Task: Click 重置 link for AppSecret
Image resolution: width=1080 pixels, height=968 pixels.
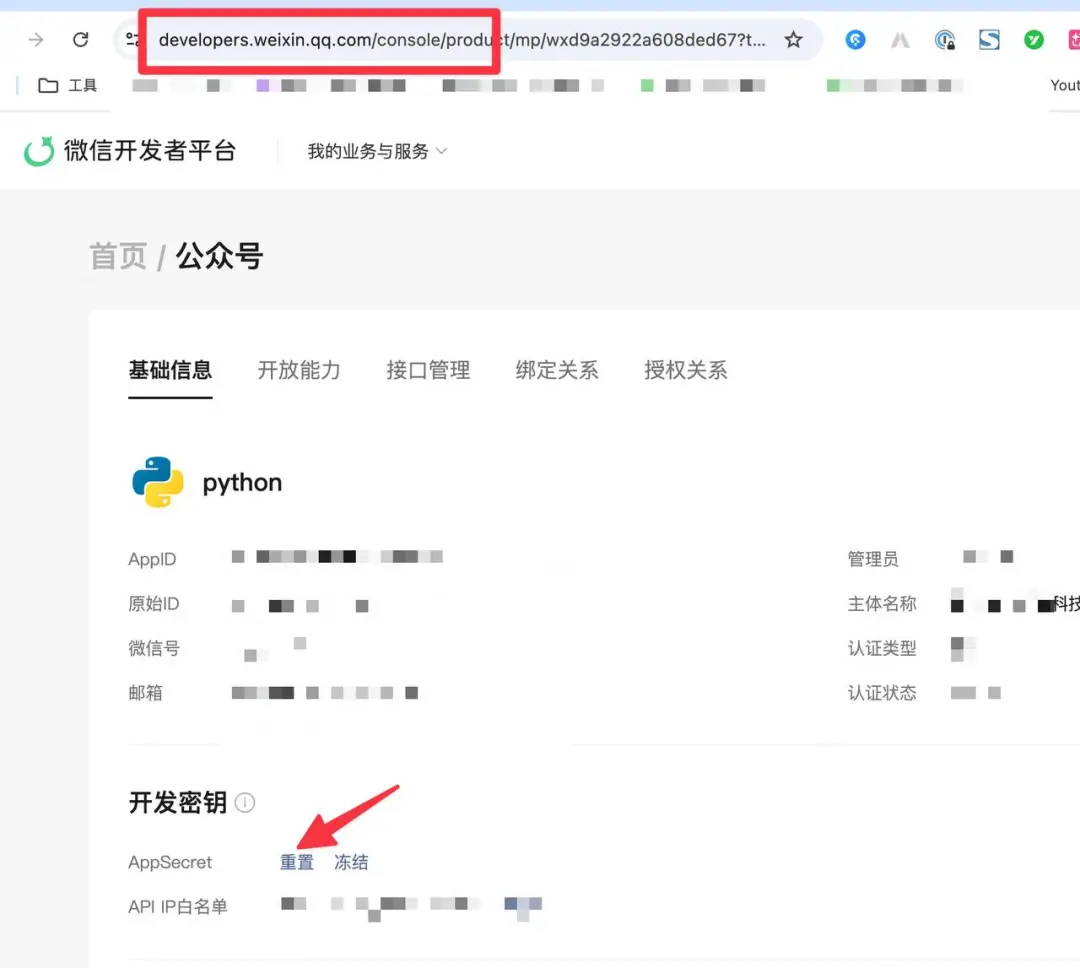Action: [x=297, y=862]
